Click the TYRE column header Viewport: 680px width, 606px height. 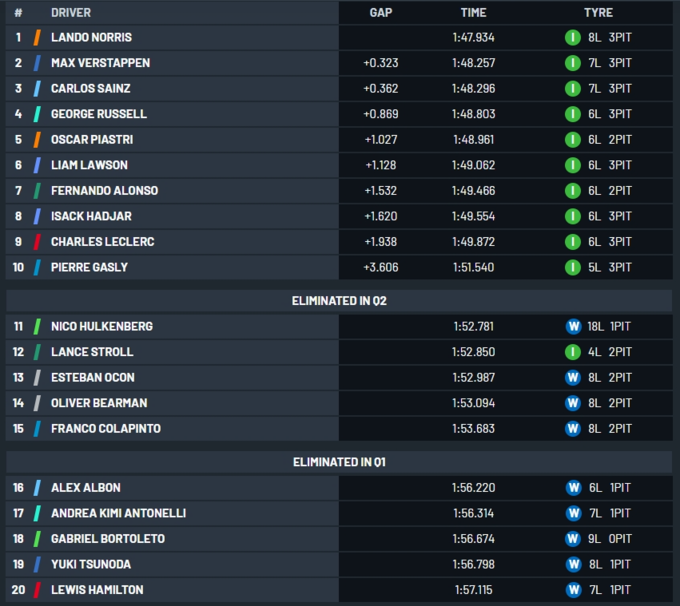point(598,13)
